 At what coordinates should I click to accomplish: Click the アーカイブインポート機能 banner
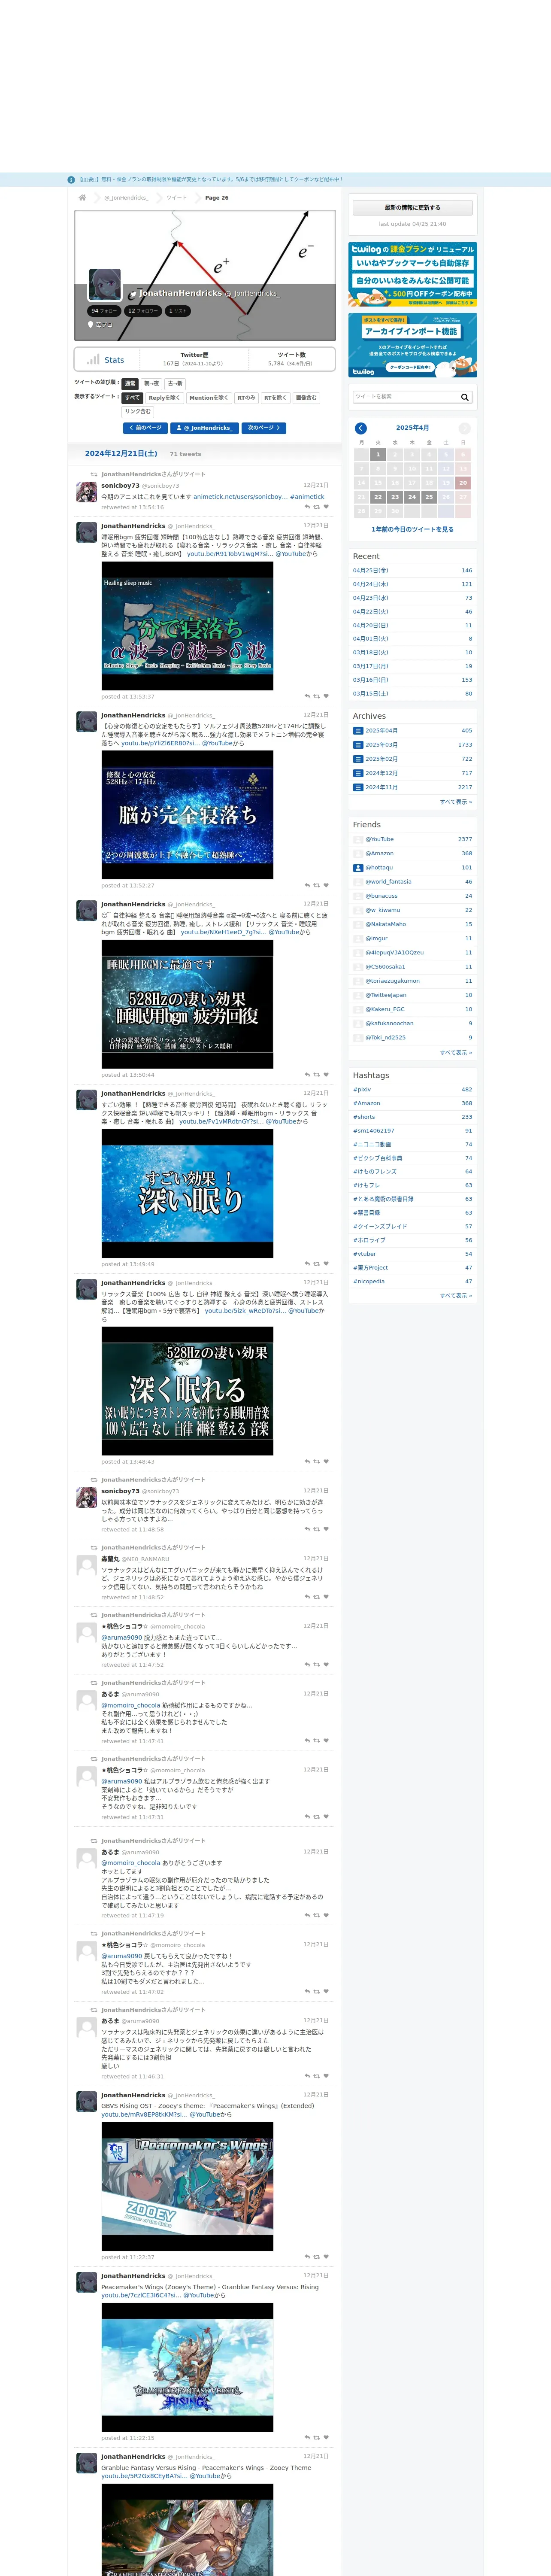pyautogui.click(x=412, y=345)
